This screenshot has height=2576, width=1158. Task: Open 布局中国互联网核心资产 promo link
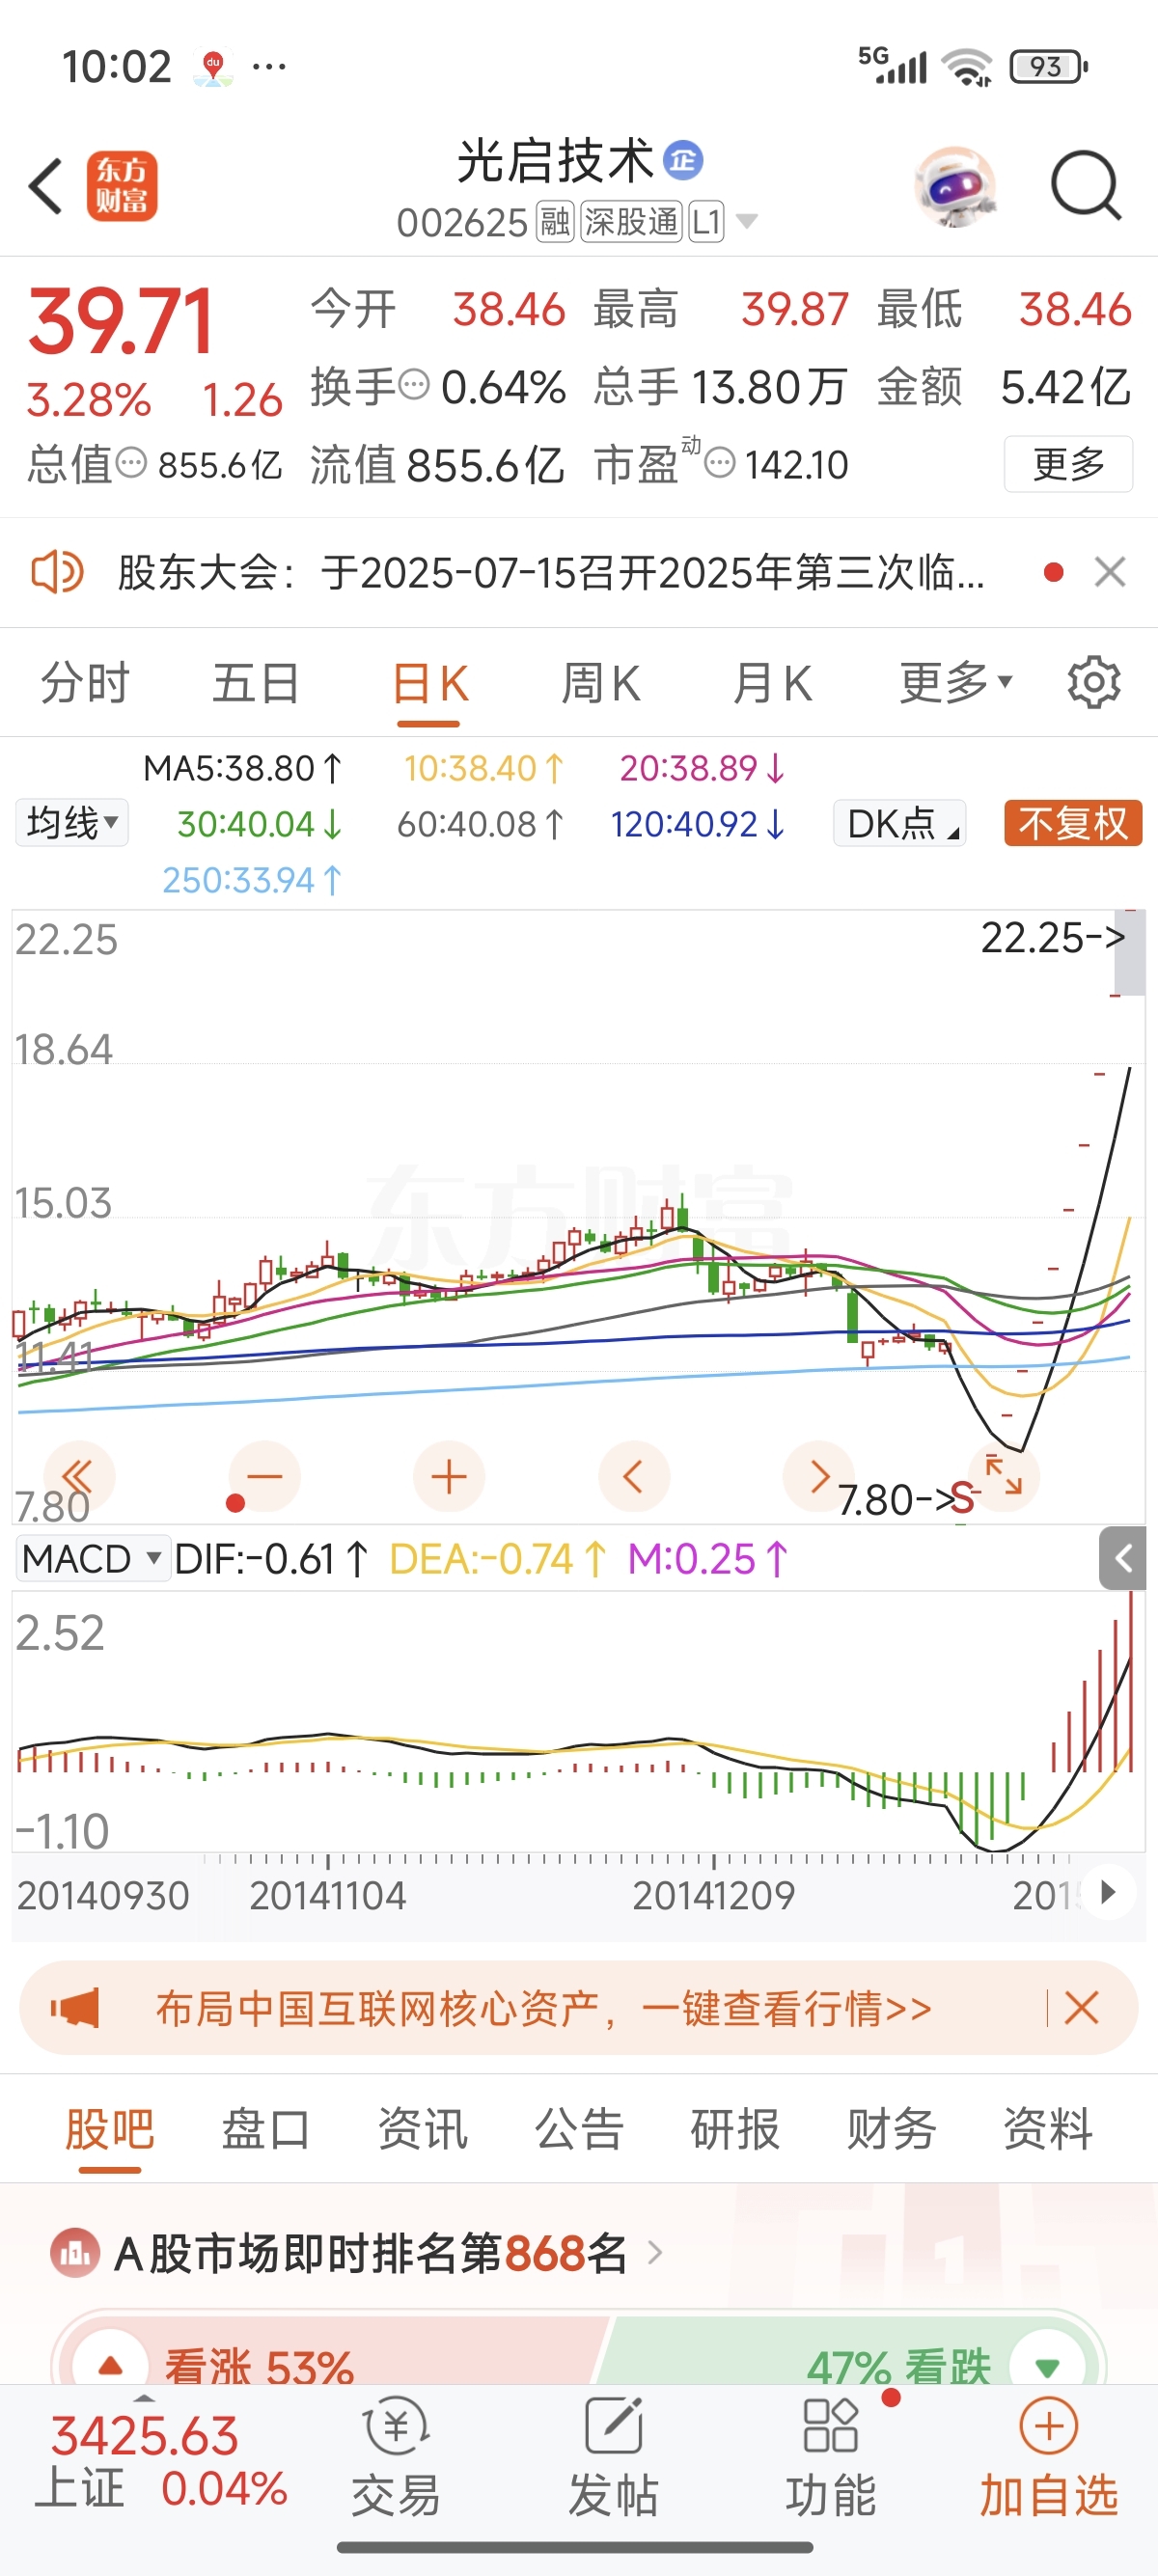point(543,2008)
